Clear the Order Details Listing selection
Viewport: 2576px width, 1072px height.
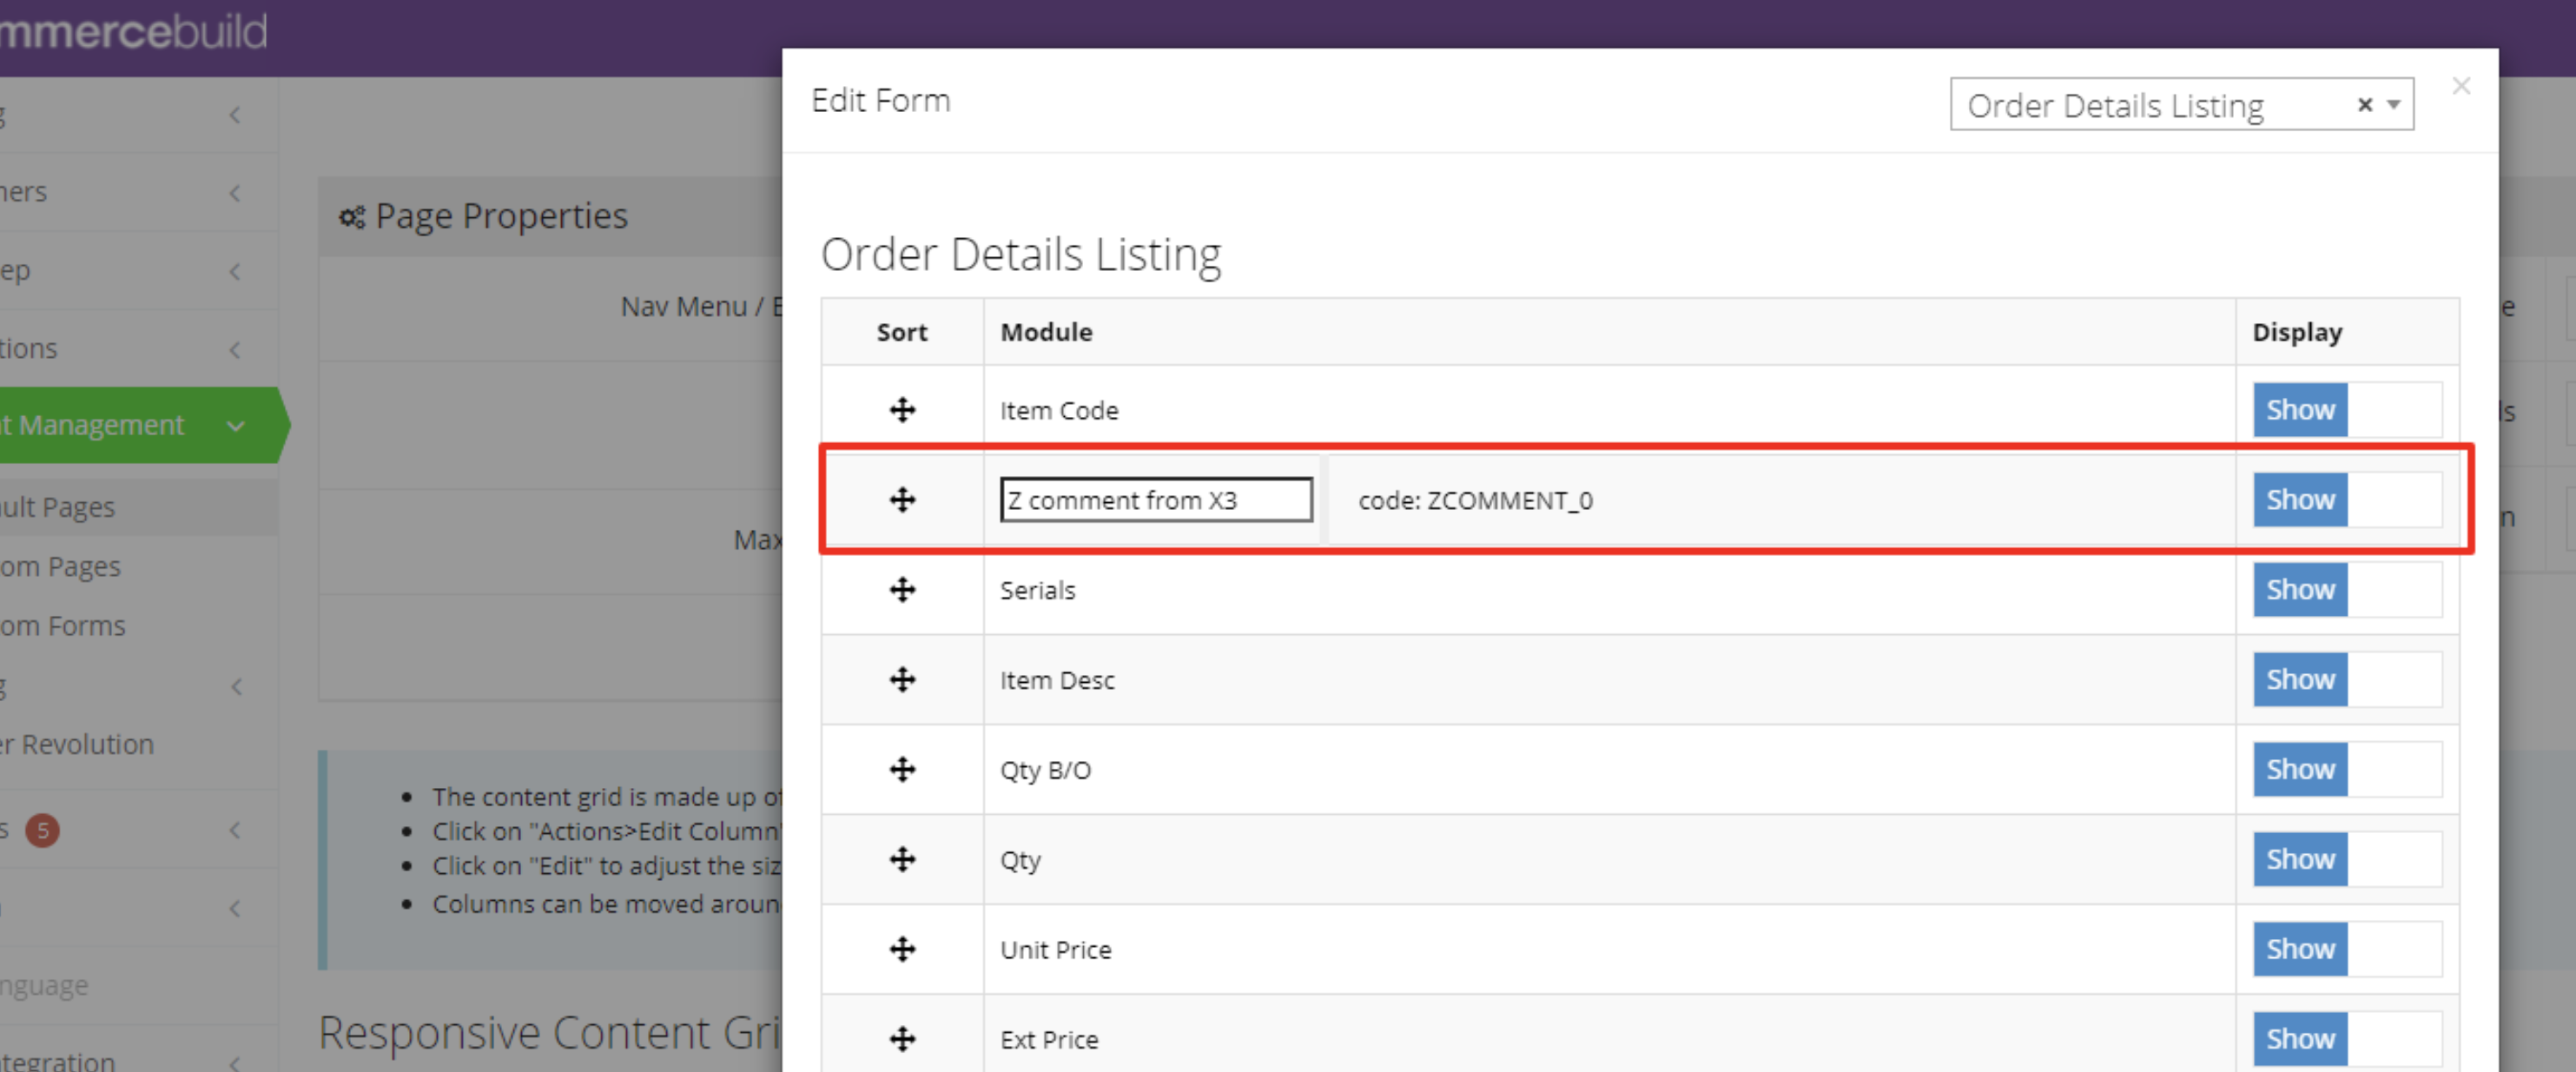(x=2364, y=104)
